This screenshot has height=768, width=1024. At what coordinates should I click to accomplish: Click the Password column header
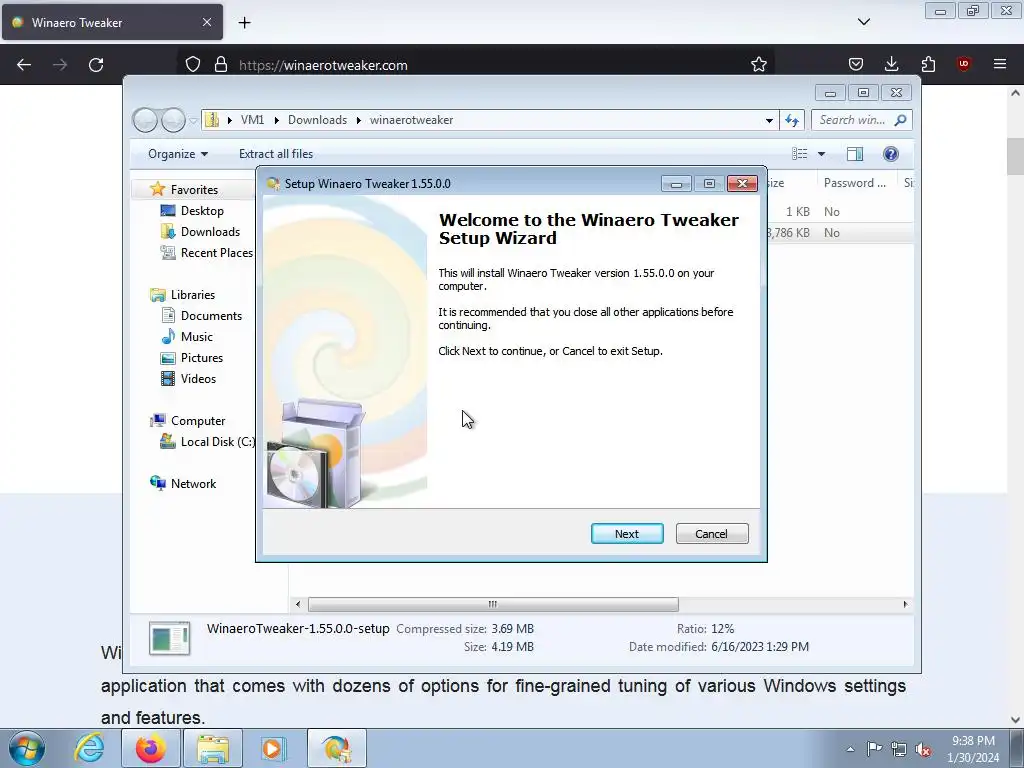point(854,184)
